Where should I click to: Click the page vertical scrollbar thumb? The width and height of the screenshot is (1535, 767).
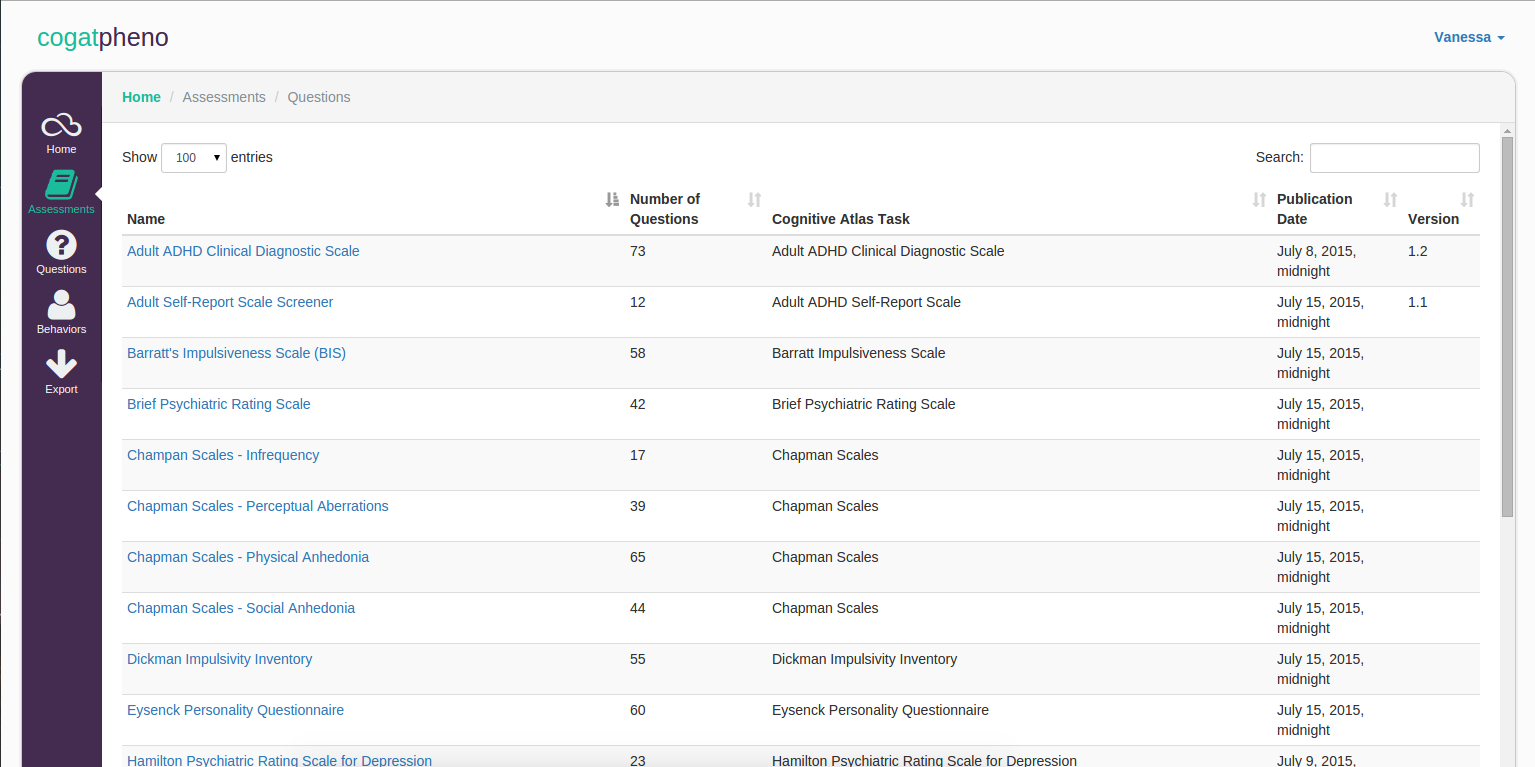point(1508,327)
